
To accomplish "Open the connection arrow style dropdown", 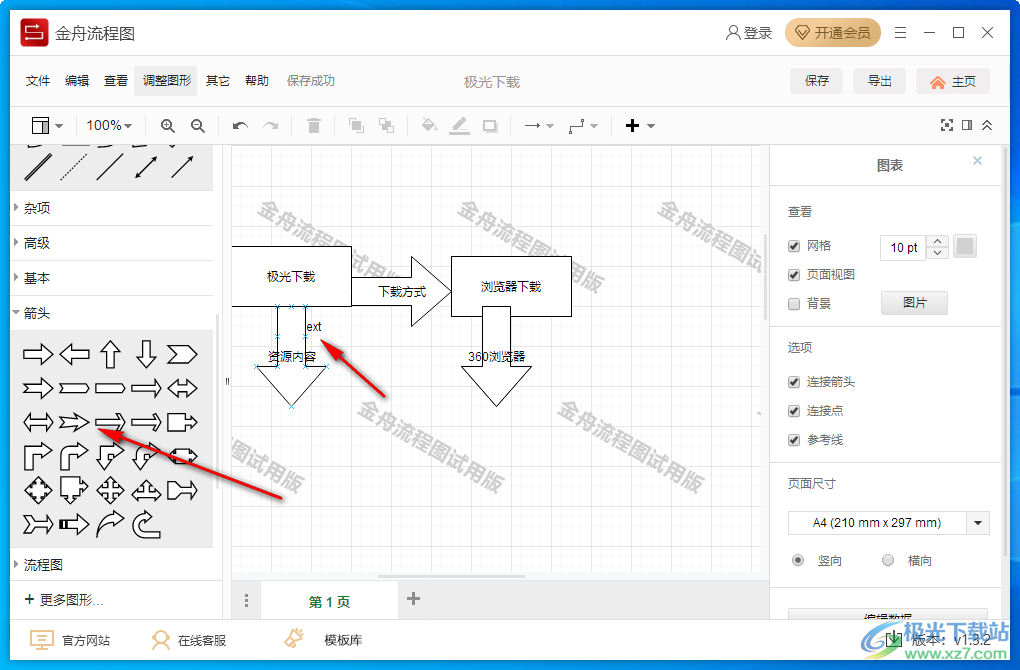I will pyautogui.click(x=539, y=126).
